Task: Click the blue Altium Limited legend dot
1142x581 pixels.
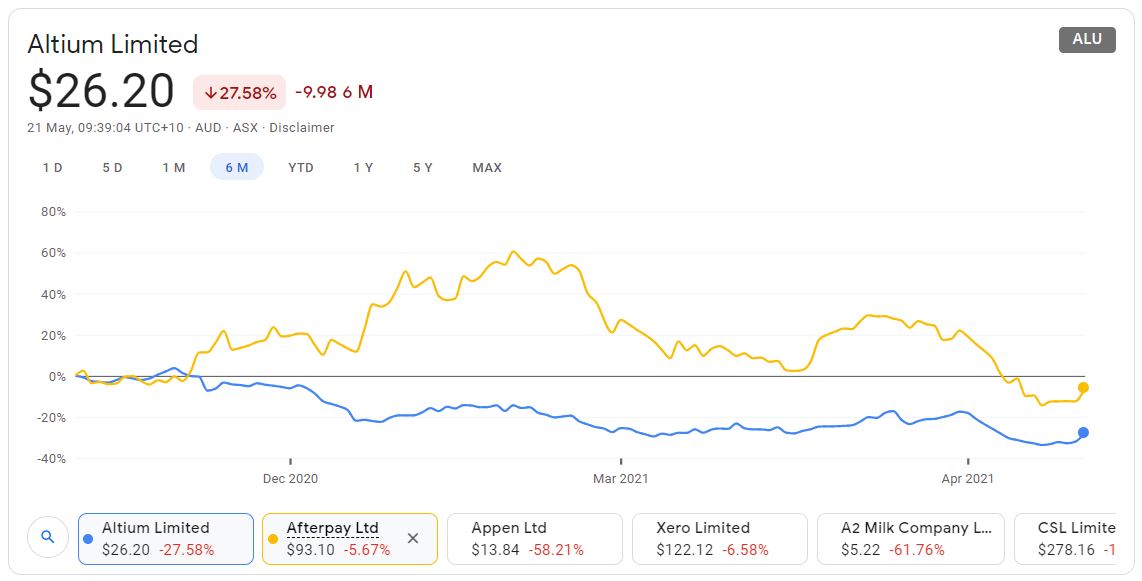Action: tap(88, 539)
